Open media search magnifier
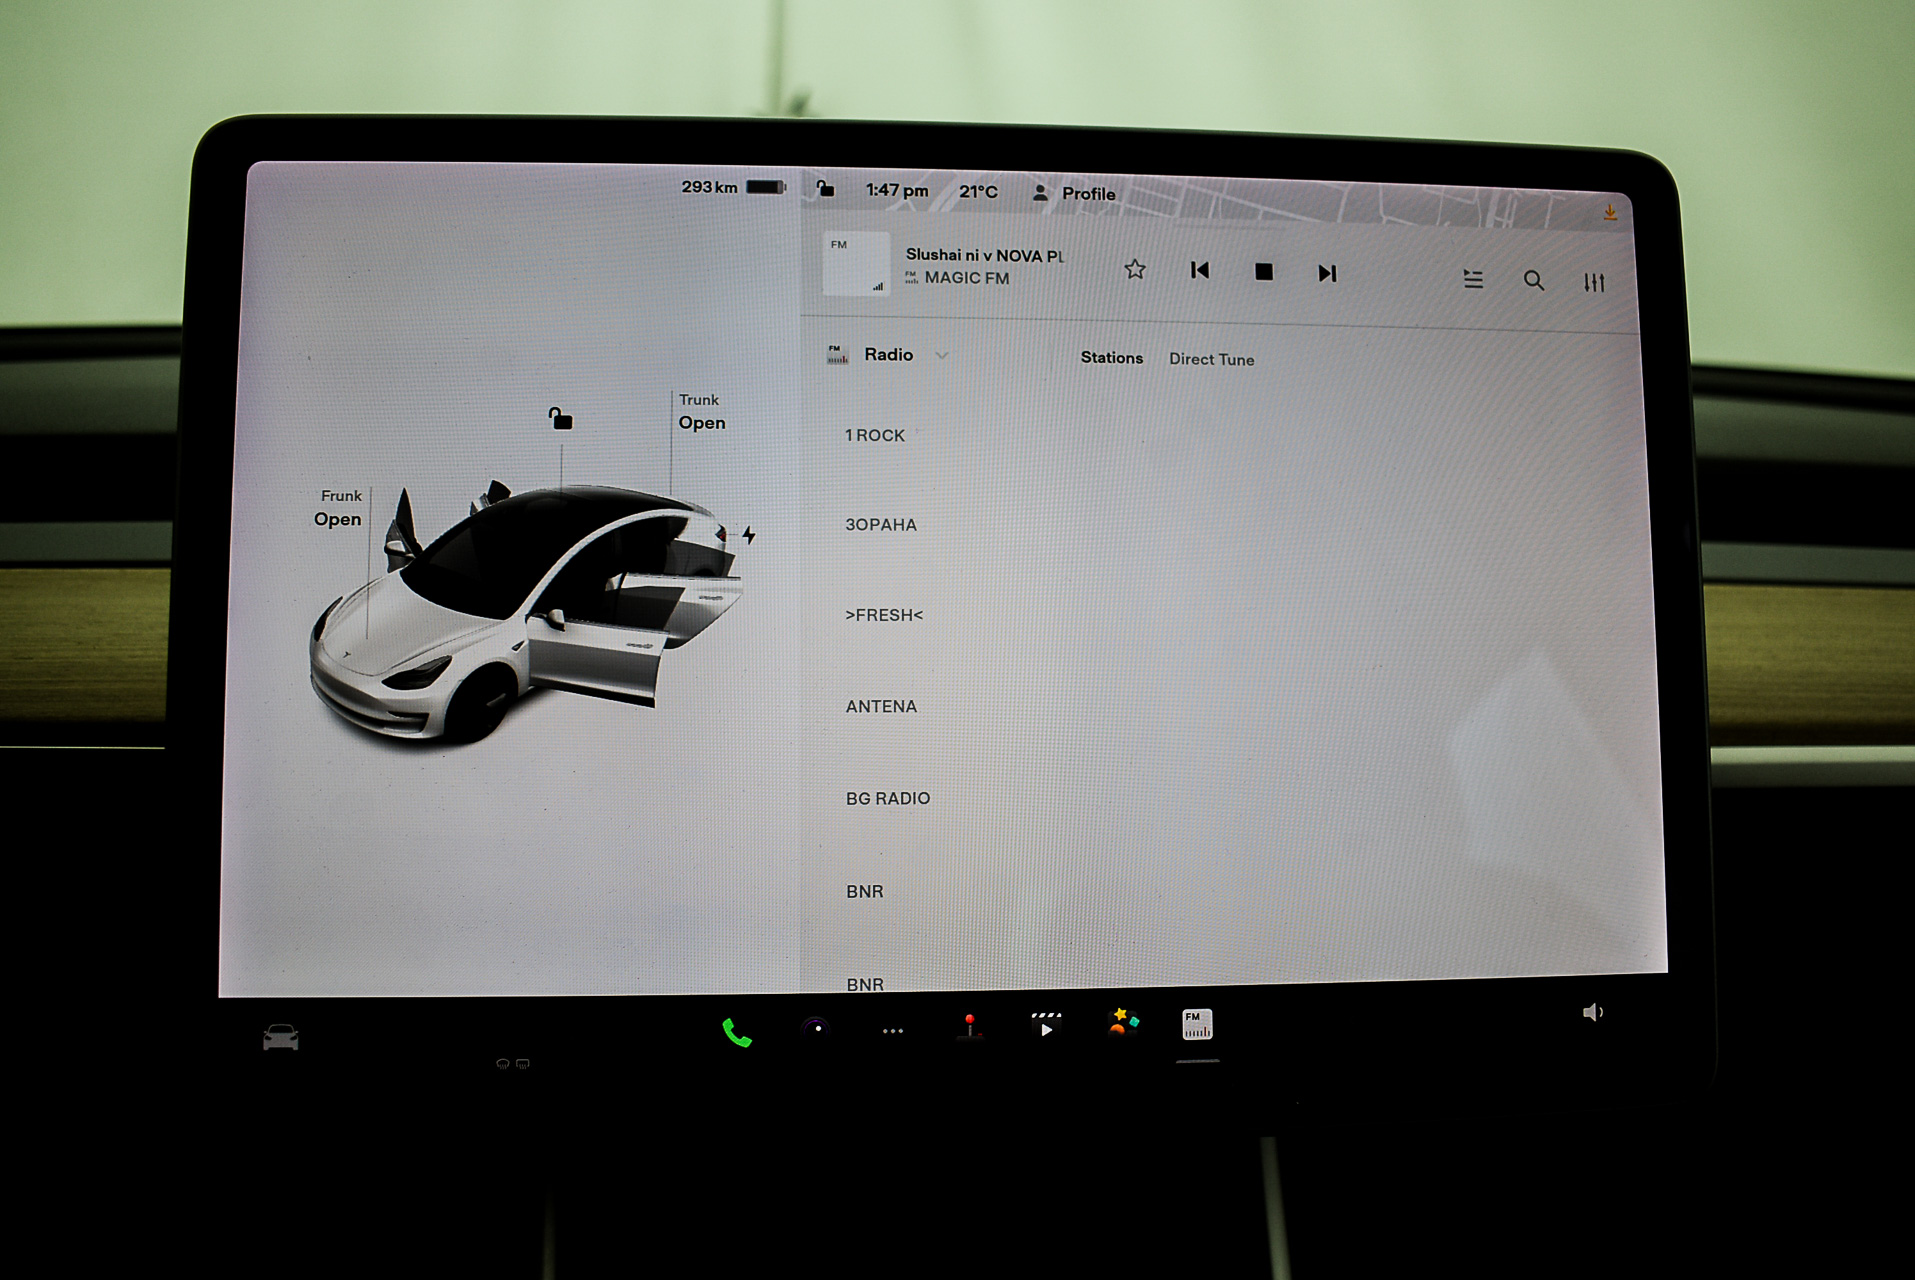 pos(1534,281)
